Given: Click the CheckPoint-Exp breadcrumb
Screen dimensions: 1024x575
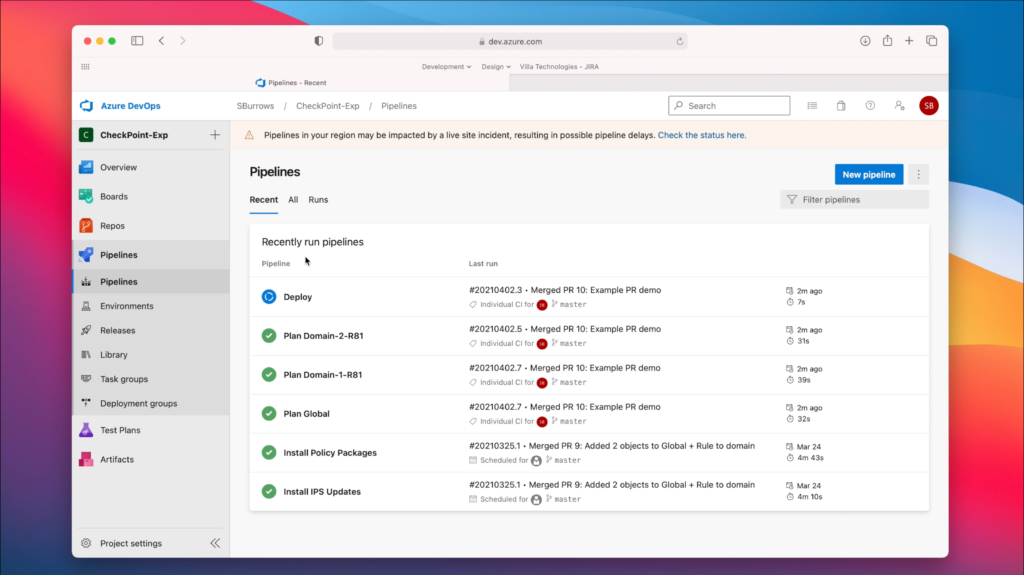Looking at the screenshot, I should coord(328,106).
